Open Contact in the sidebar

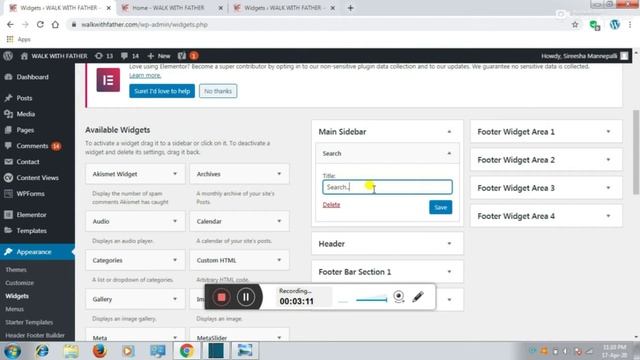coord(28,162)
